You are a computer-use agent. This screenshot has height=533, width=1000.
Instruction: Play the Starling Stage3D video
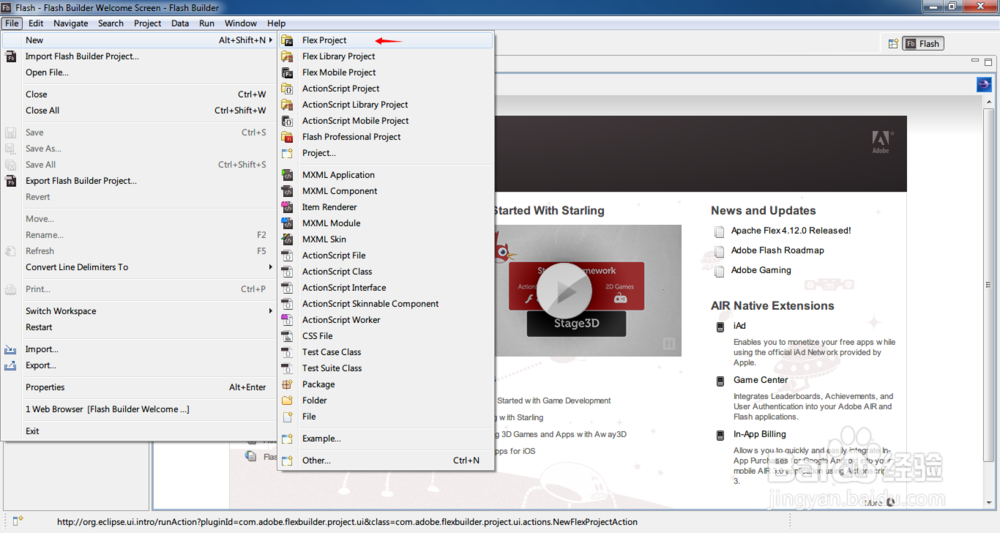pos(564,291)
